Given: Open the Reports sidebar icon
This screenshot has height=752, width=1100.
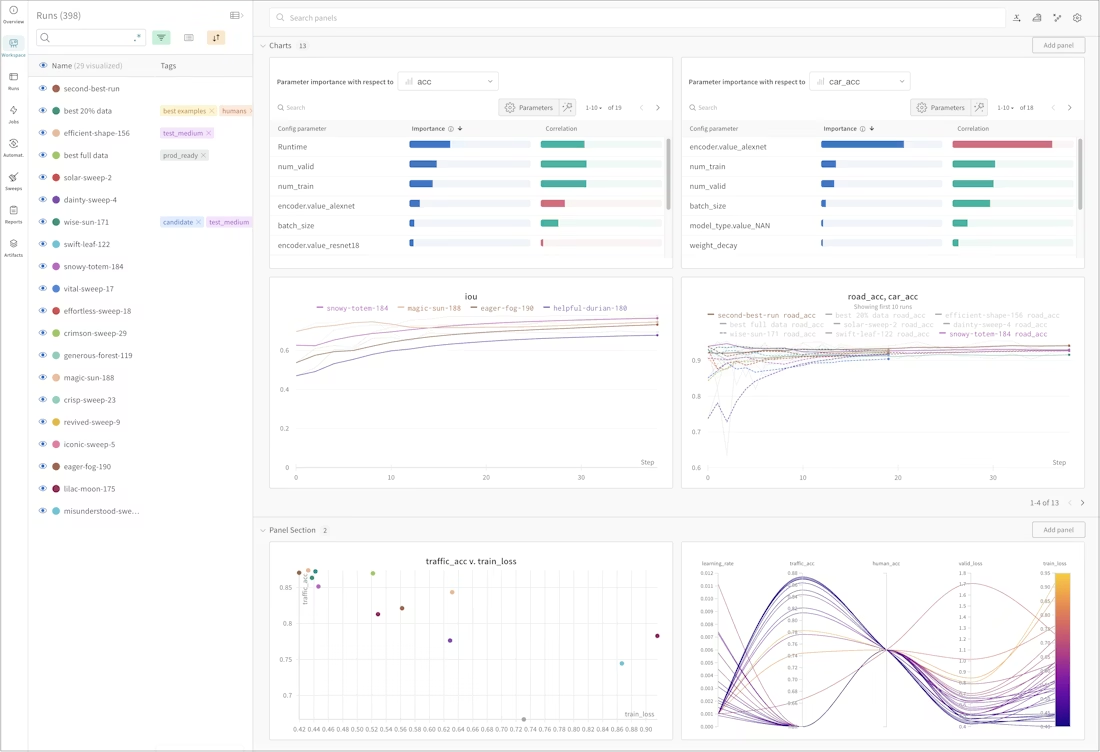Looking at the screenshot, I should (x=13, y=213).
